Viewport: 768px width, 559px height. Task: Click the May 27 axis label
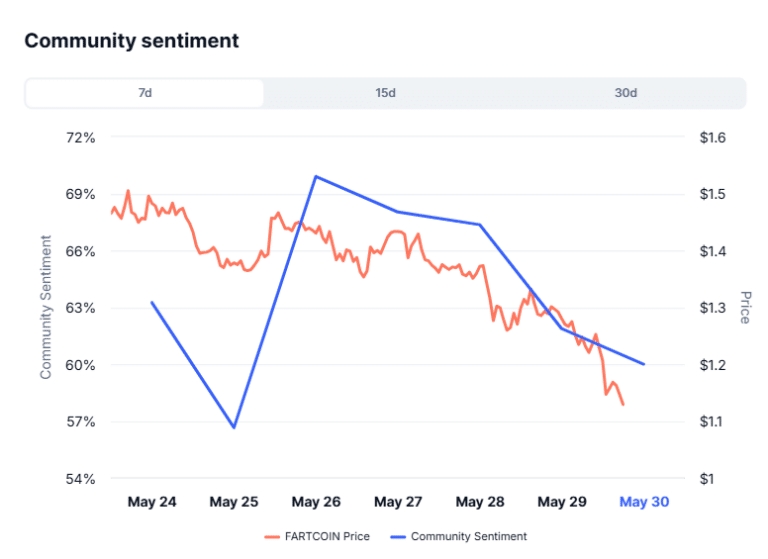[x=398, y=502]
